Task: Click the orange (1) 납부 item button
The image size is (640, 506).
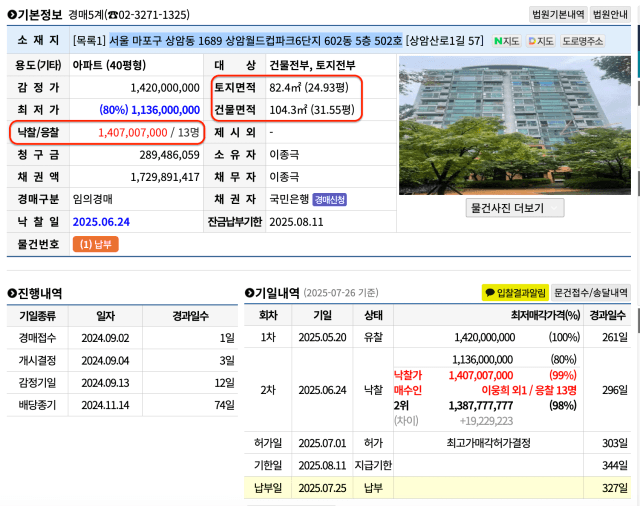Action: (x=96, y=244)
